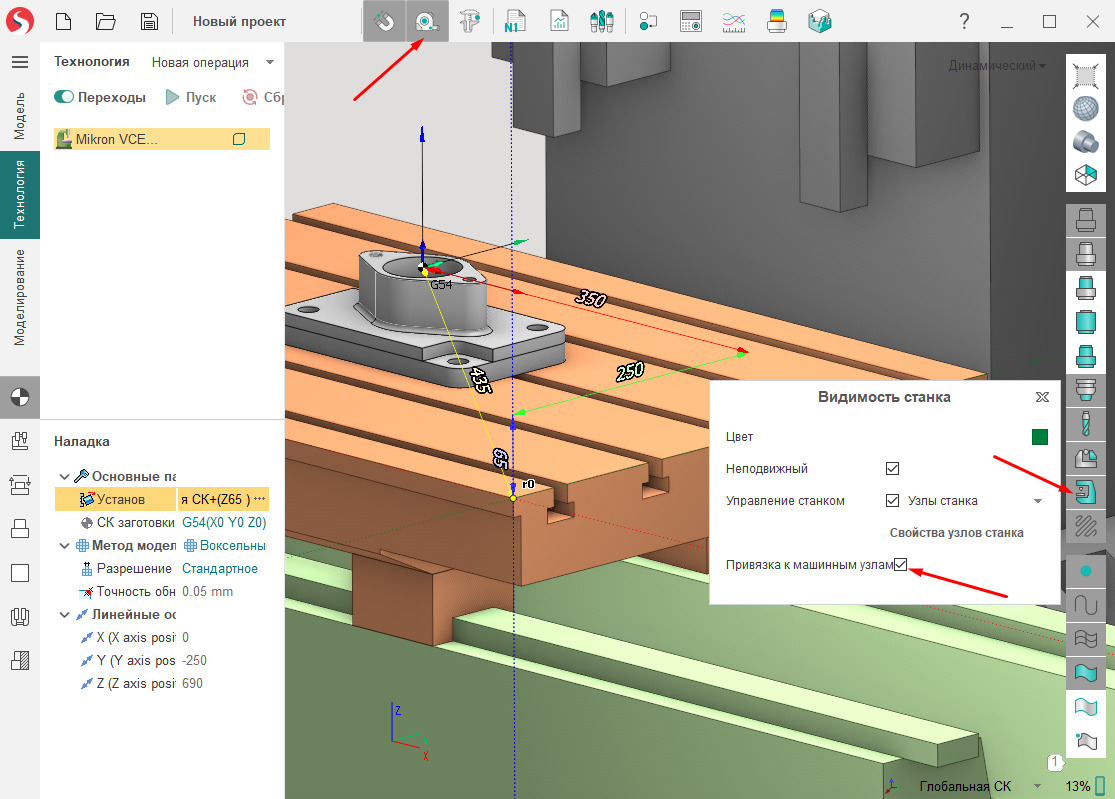Click the magnet snap icon in top toolbar
This screenshot has height=799, width=1115.
(x=384, y=21)
